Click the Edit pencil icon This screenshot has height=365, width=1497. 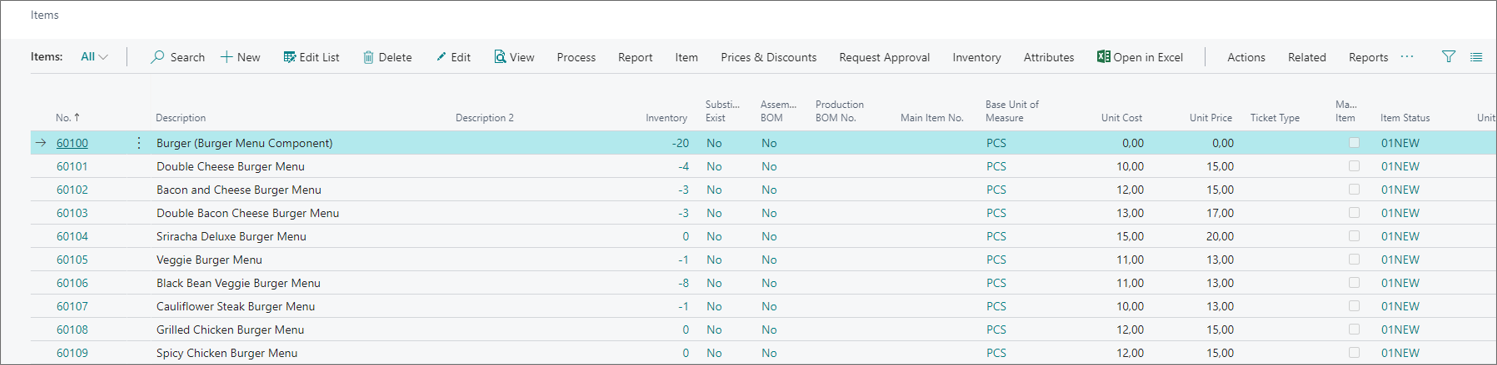coord(441,57)
